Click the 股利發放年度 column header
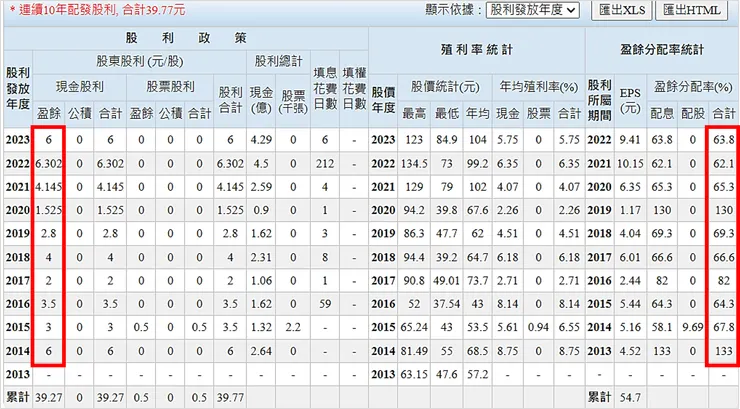Screen dimensions: 740x409 [18, 88]
